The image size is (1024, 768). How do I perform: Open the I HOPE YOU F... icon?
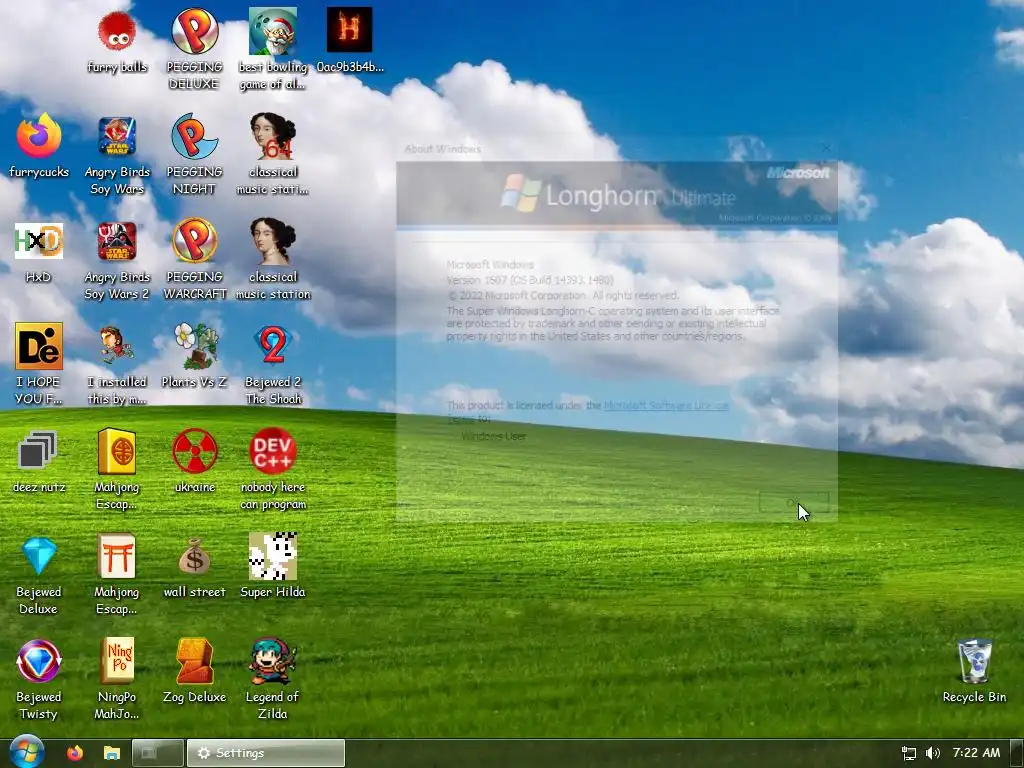click(x=39, y=364)
